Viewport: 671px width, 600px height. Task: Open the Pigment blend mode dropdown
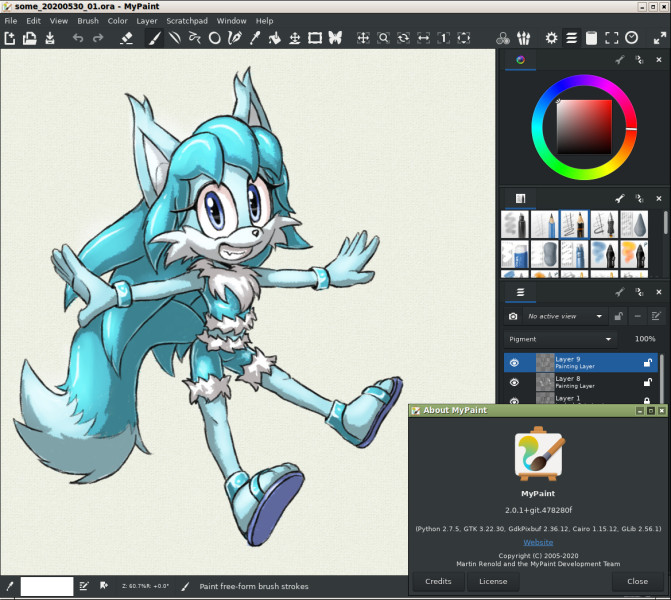click(560, 339)
